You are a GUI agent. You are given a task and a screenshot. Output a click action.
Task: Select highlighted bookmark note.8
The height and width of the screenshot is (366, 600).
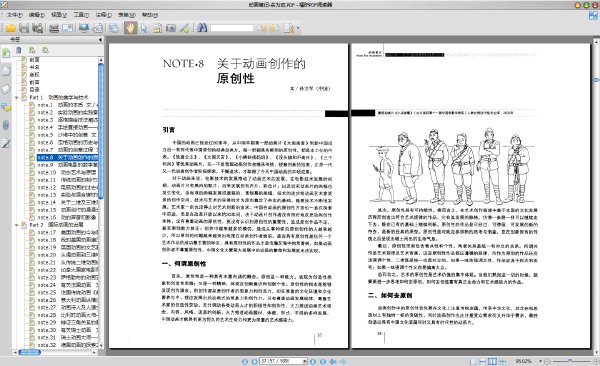pos(67,157)
